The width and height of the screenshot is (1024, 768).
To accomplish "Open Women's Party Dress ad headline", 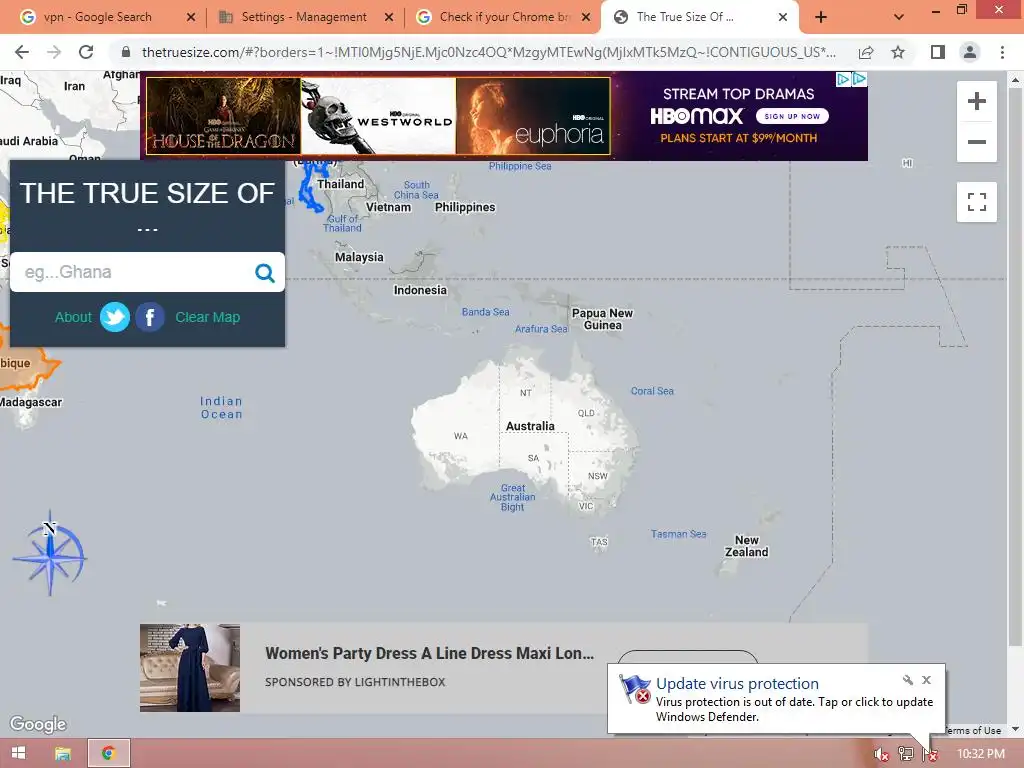I will [430, 654].
